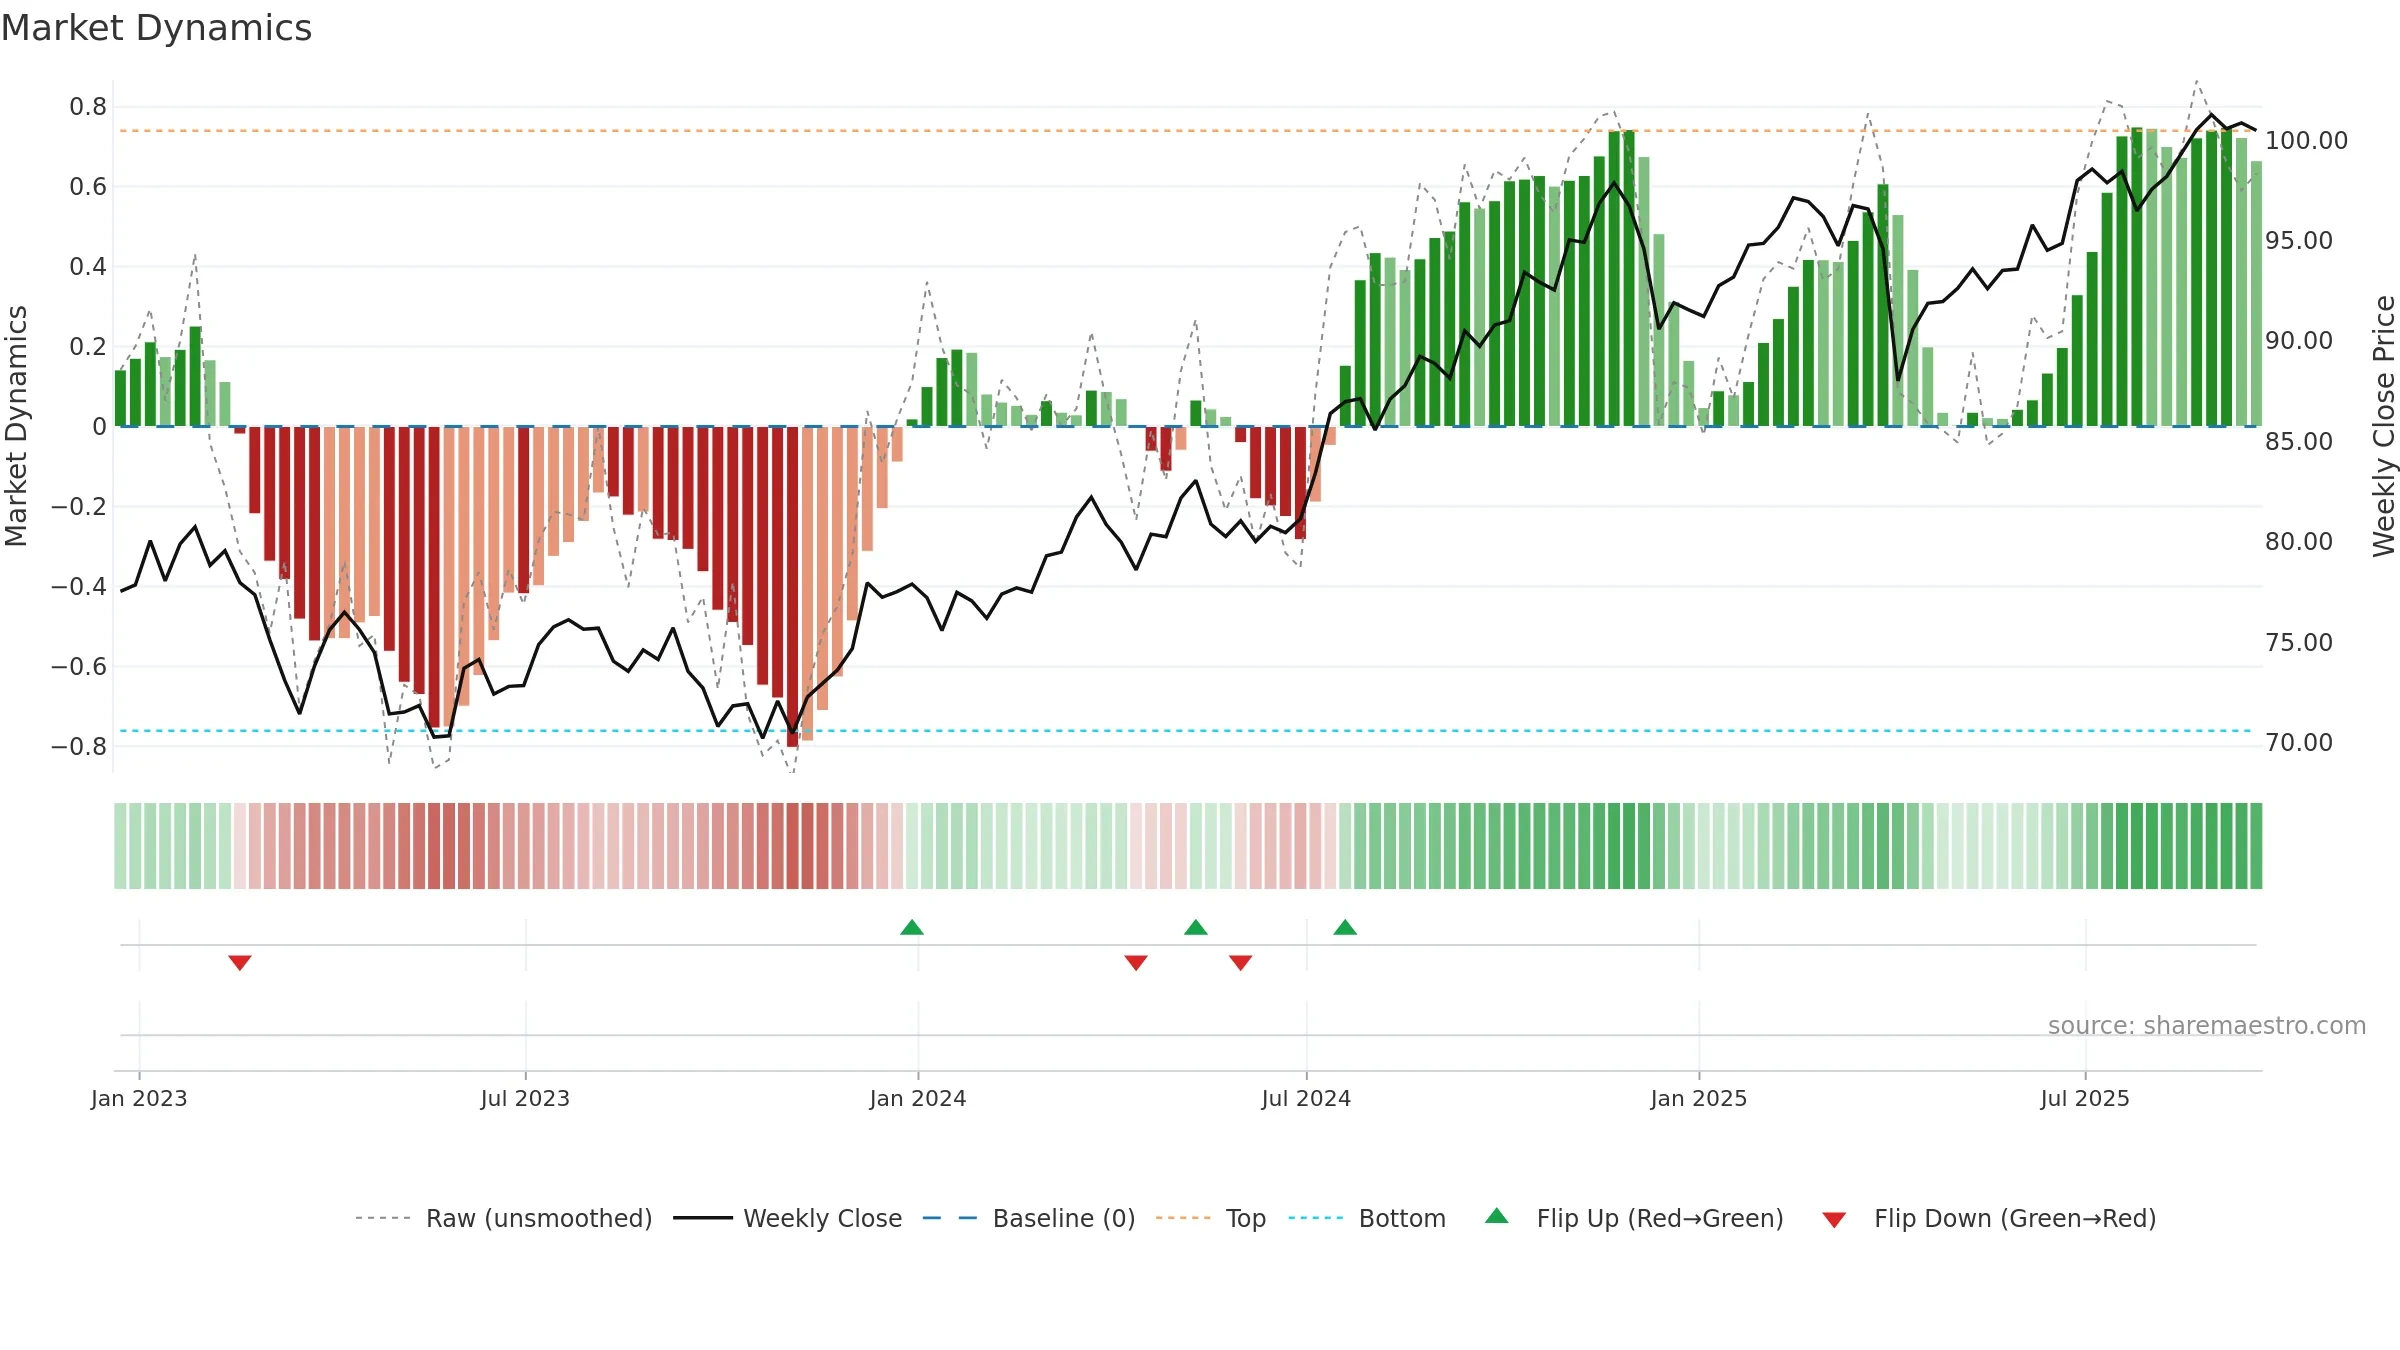Click the 80.00 price axis label
This screenshot has width=2400, height=1350.
pyautogui.click(x=2299, y=541)
